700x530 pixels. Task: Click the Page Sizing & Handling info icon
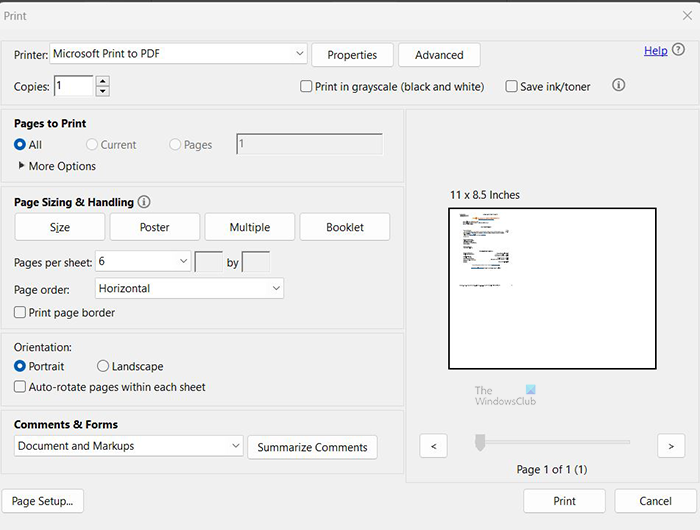(x=144, y=202)
